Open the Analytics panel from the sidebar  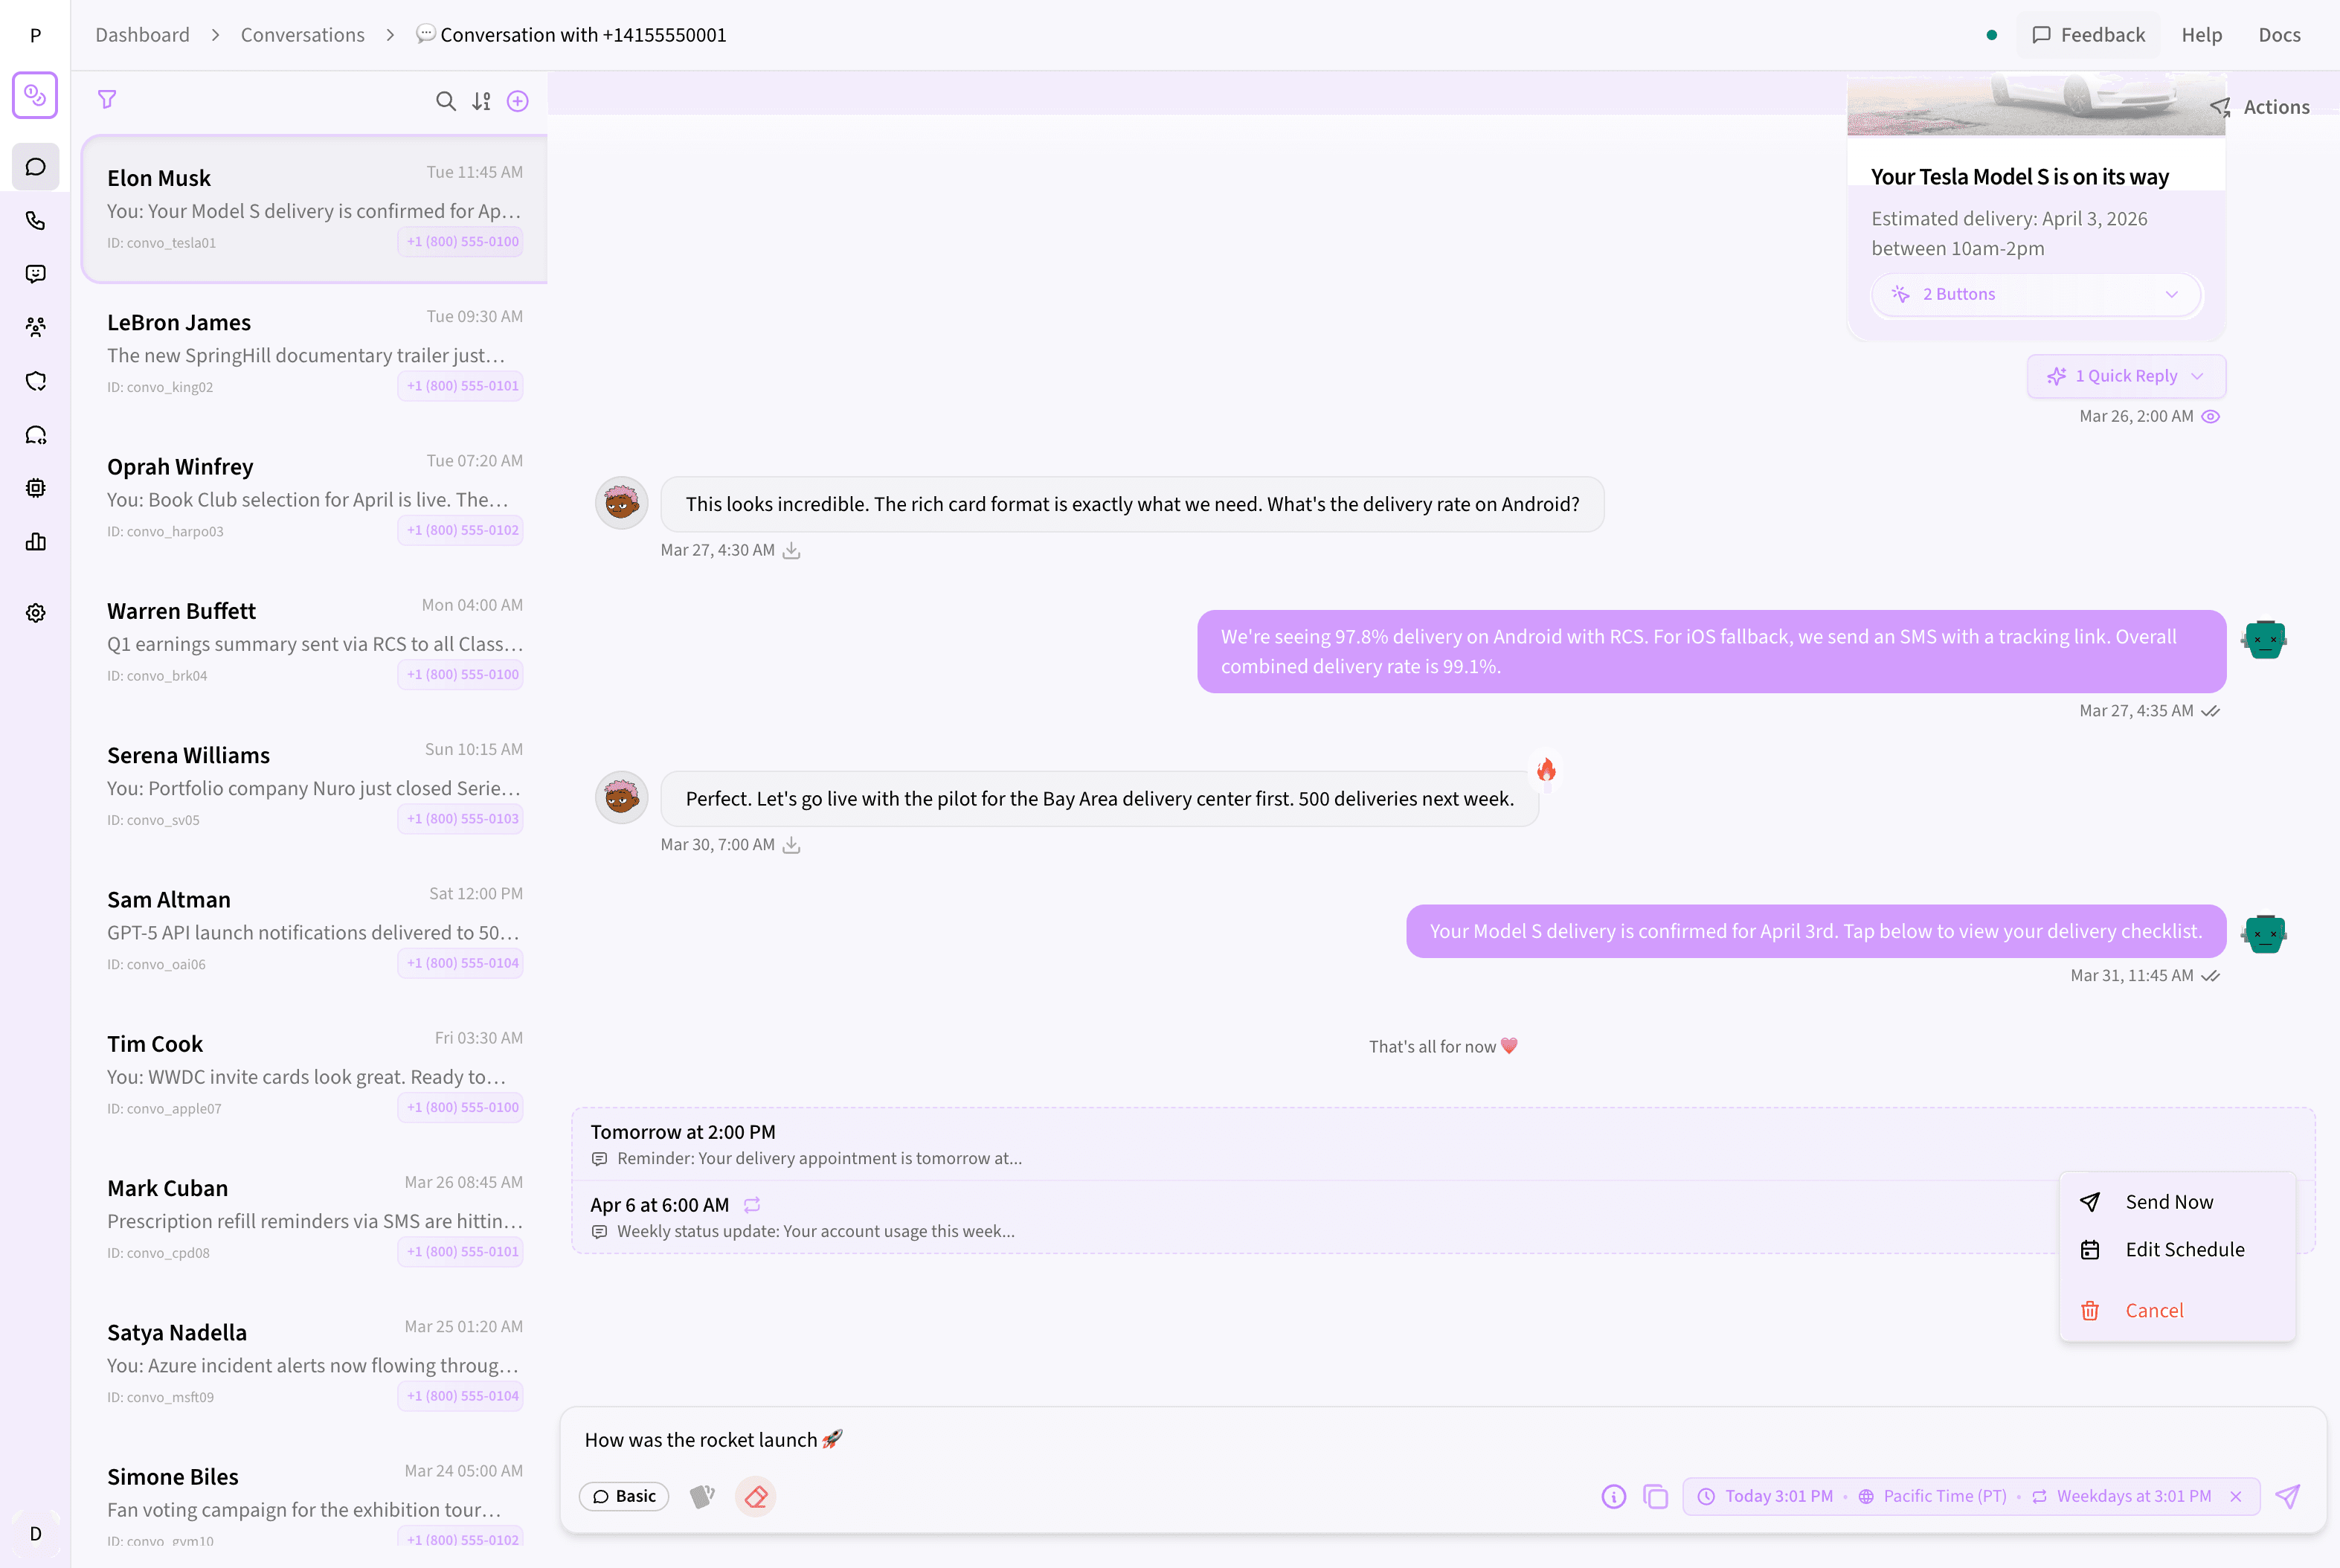(x=36, y=541)
